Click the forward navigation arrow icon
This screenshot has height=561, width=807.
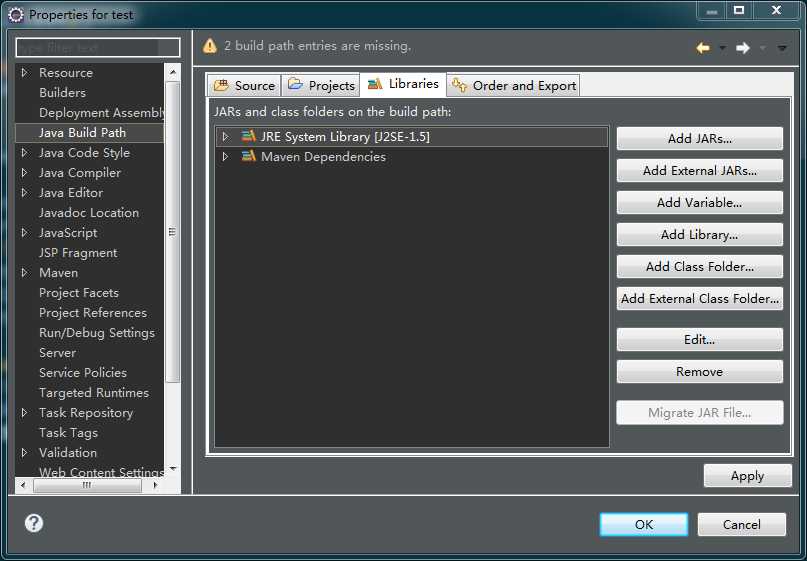pyautogui.click(x=743, y=48)
